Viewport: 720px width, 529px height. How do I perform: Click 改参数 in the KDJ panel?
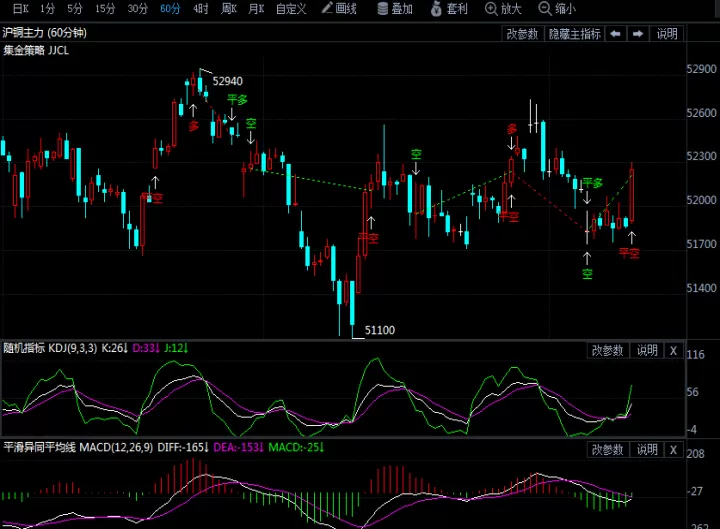(607, 350)
